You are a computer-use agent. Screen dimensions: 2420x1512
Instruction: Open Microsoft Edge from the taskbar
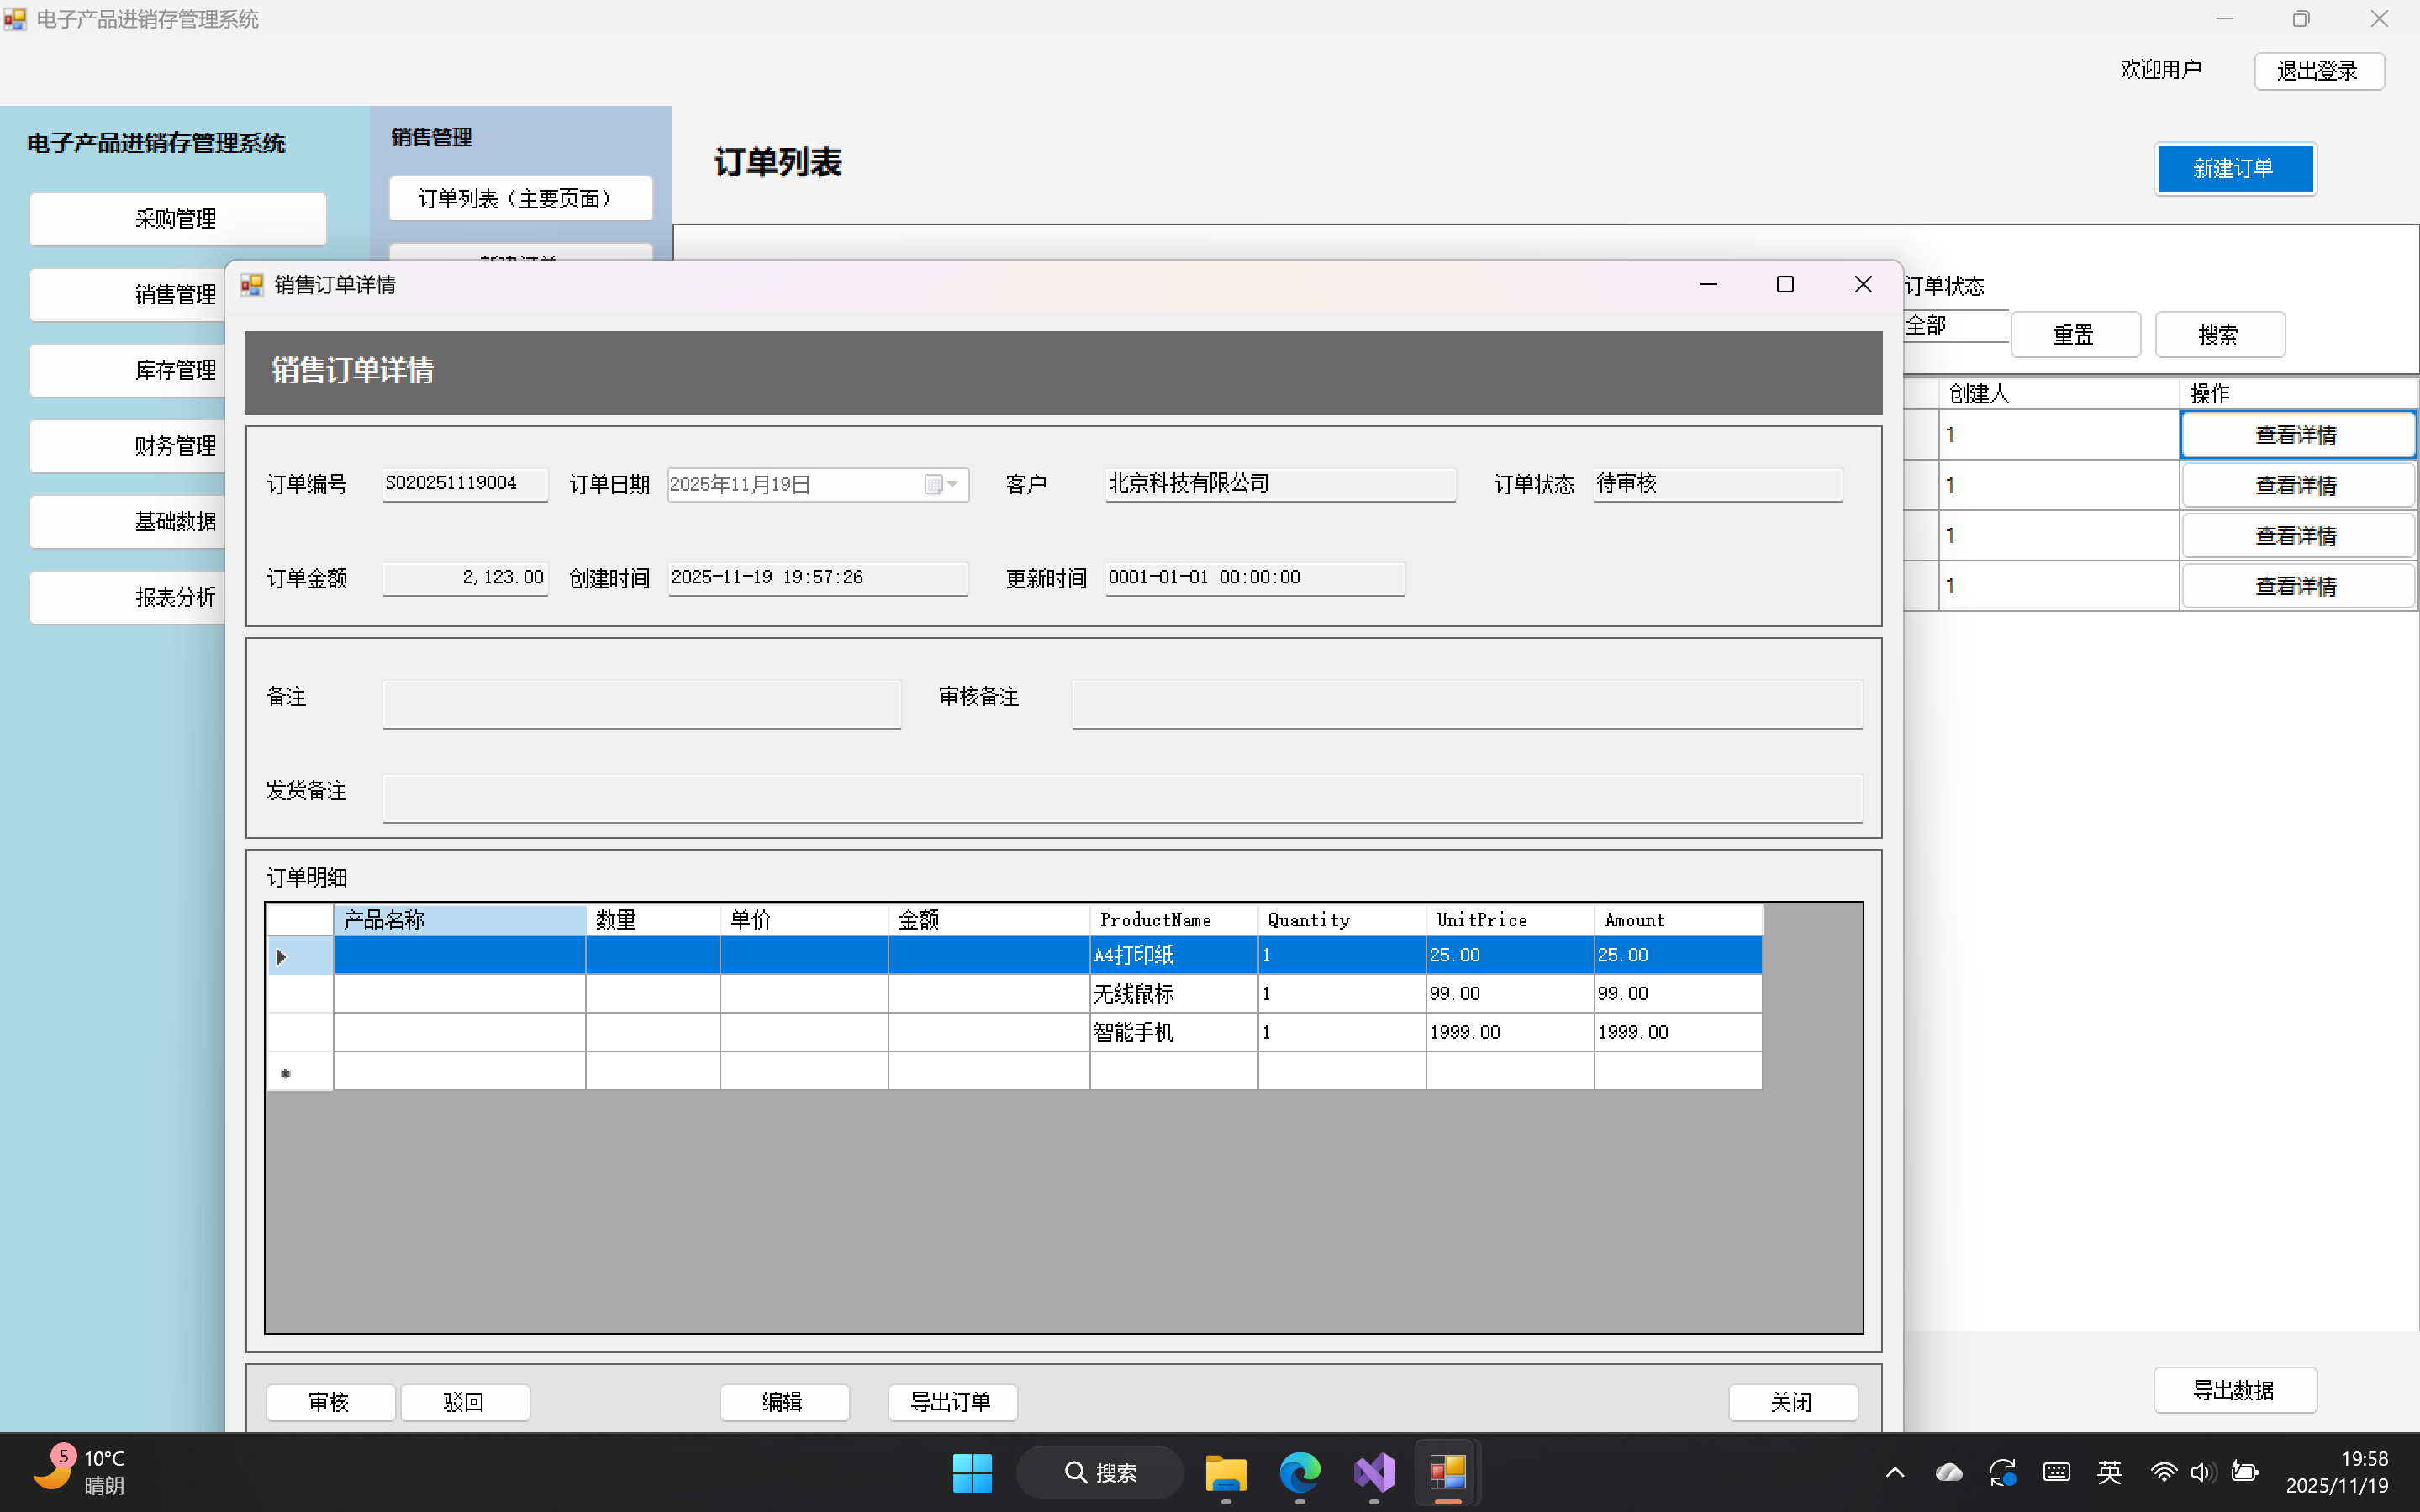[1297, 1472]
